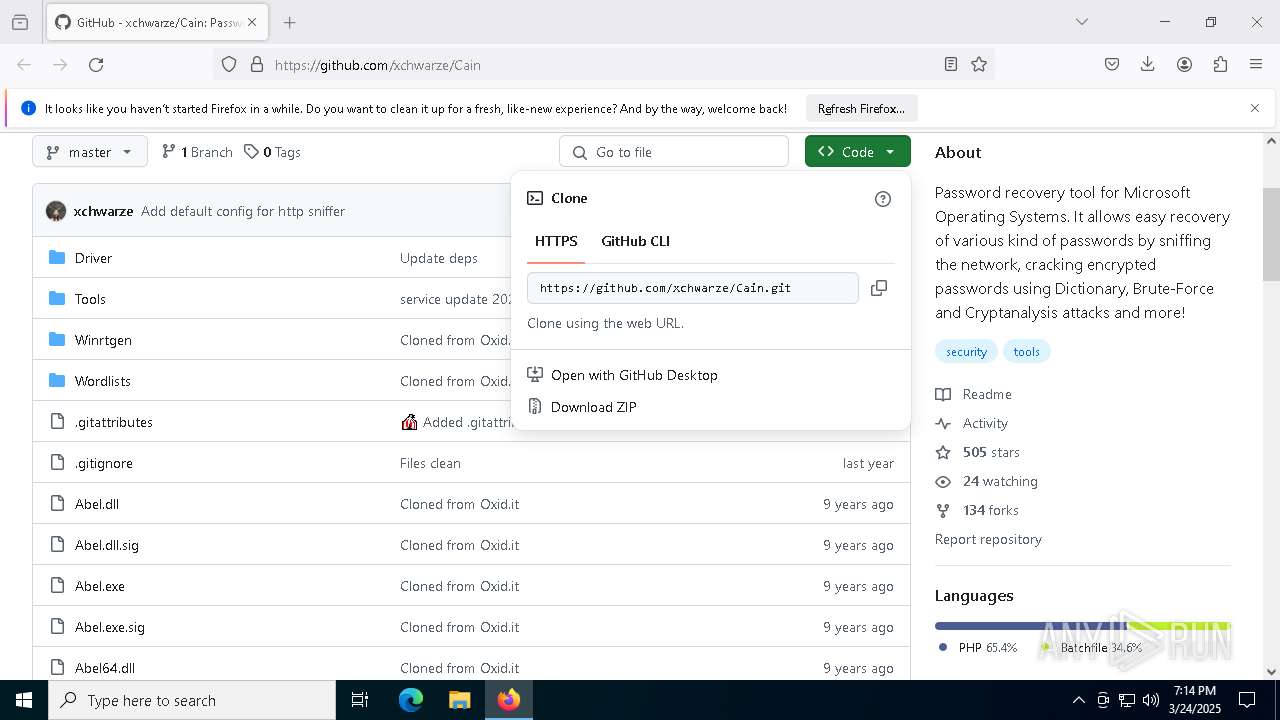The width and height of the screenshot is (1280, 720).
Task: View the 134 forks link
Action: [990, 510]
